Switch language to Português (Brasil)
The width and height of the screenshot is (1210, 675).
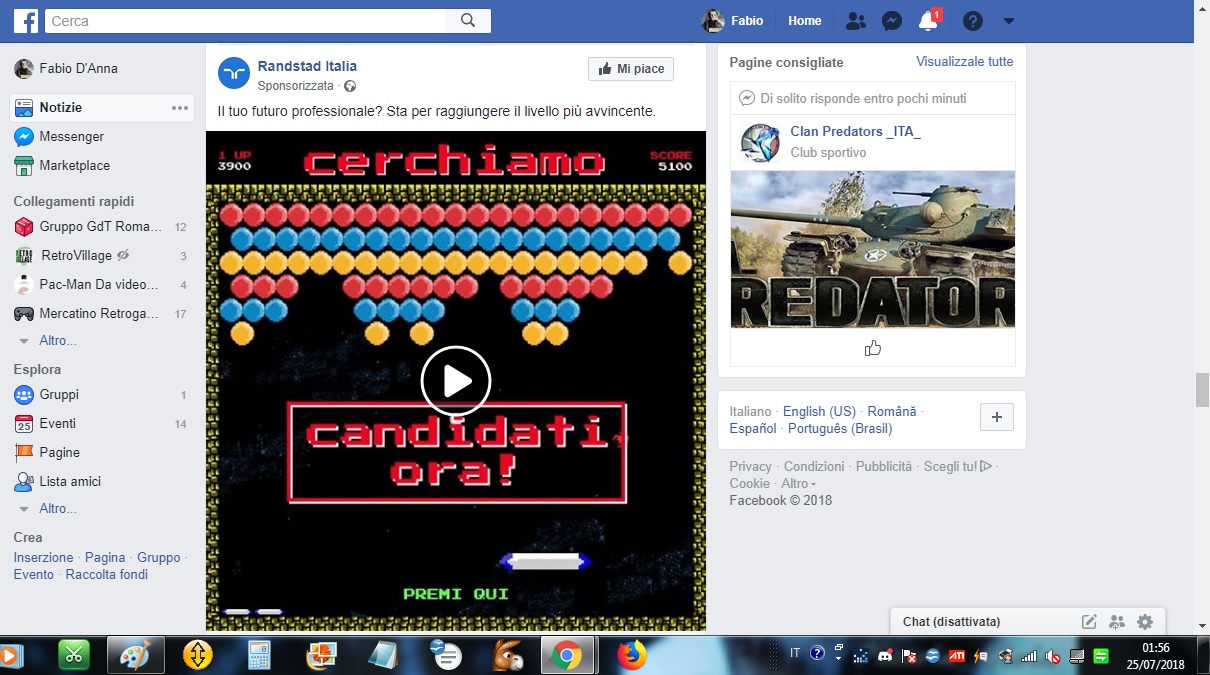[x=840, y=429]
